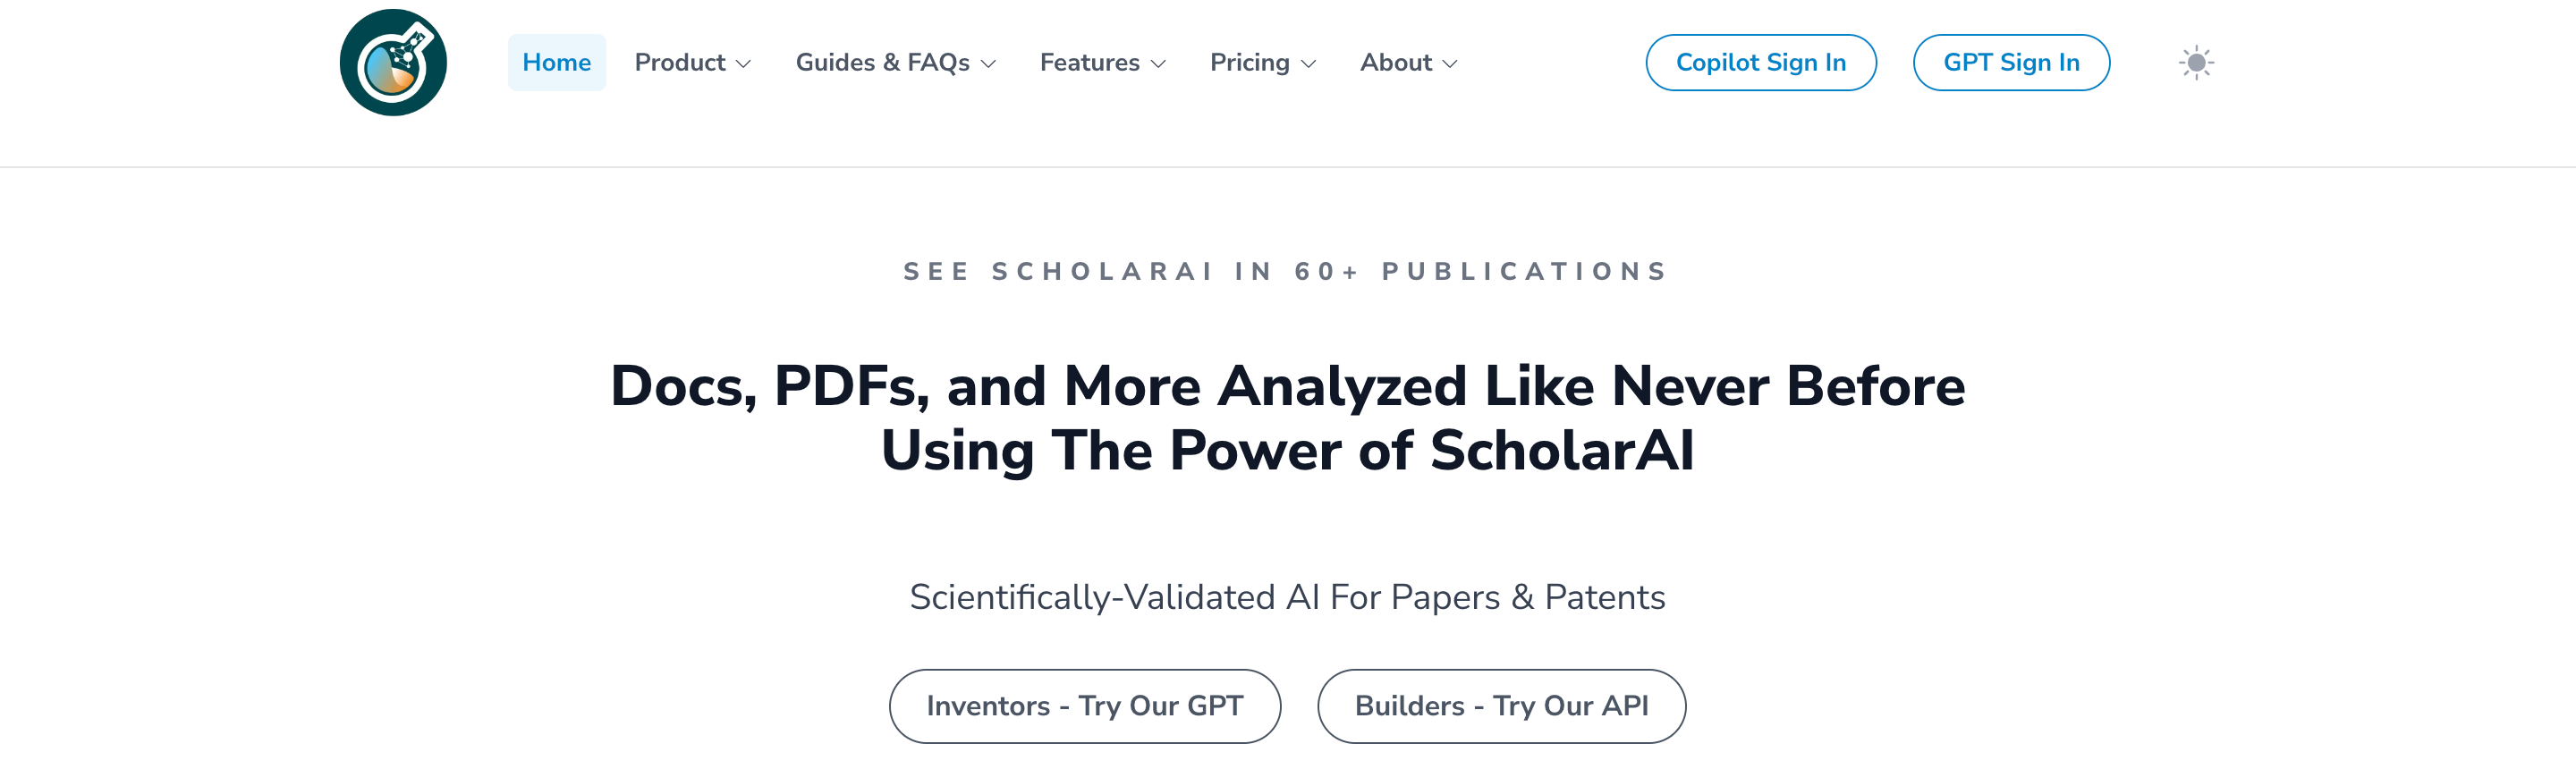2576x769 pixels.
Task: Open the Pricing menu
Action: (1249, 63)
